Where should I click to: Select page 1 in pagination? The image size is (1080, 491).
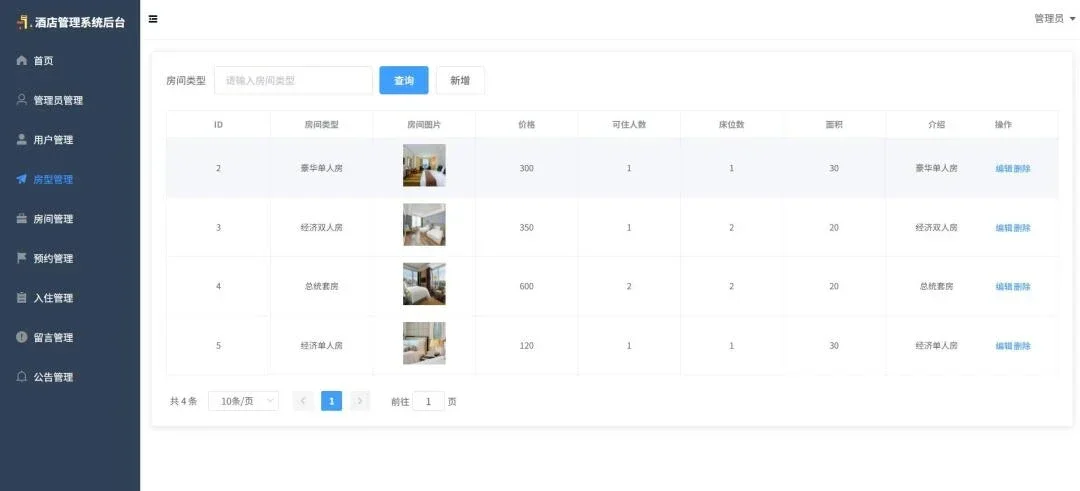[331, 401]
